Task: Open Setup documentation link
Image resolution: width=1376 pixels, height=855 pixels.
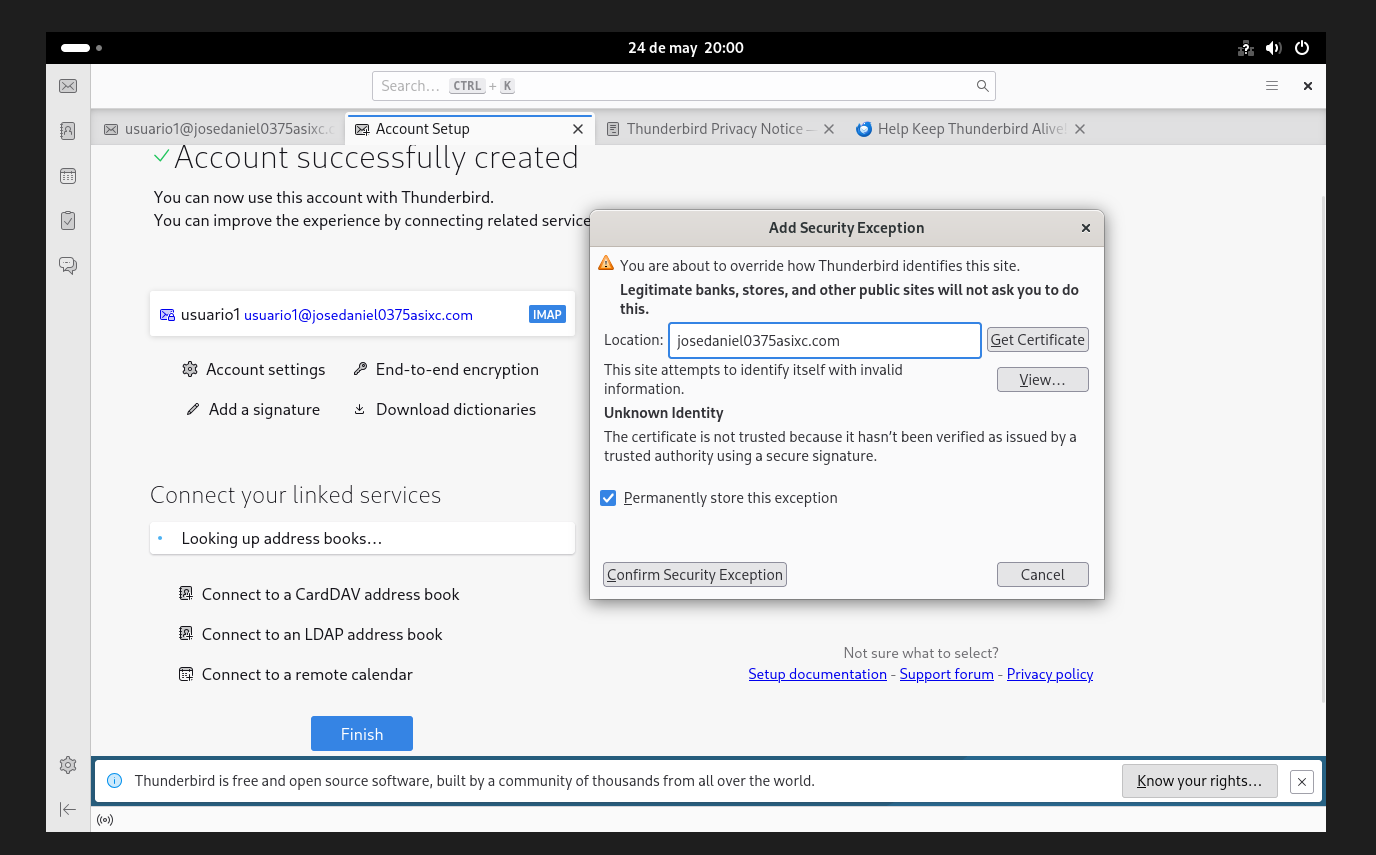Action: [817, 674]
